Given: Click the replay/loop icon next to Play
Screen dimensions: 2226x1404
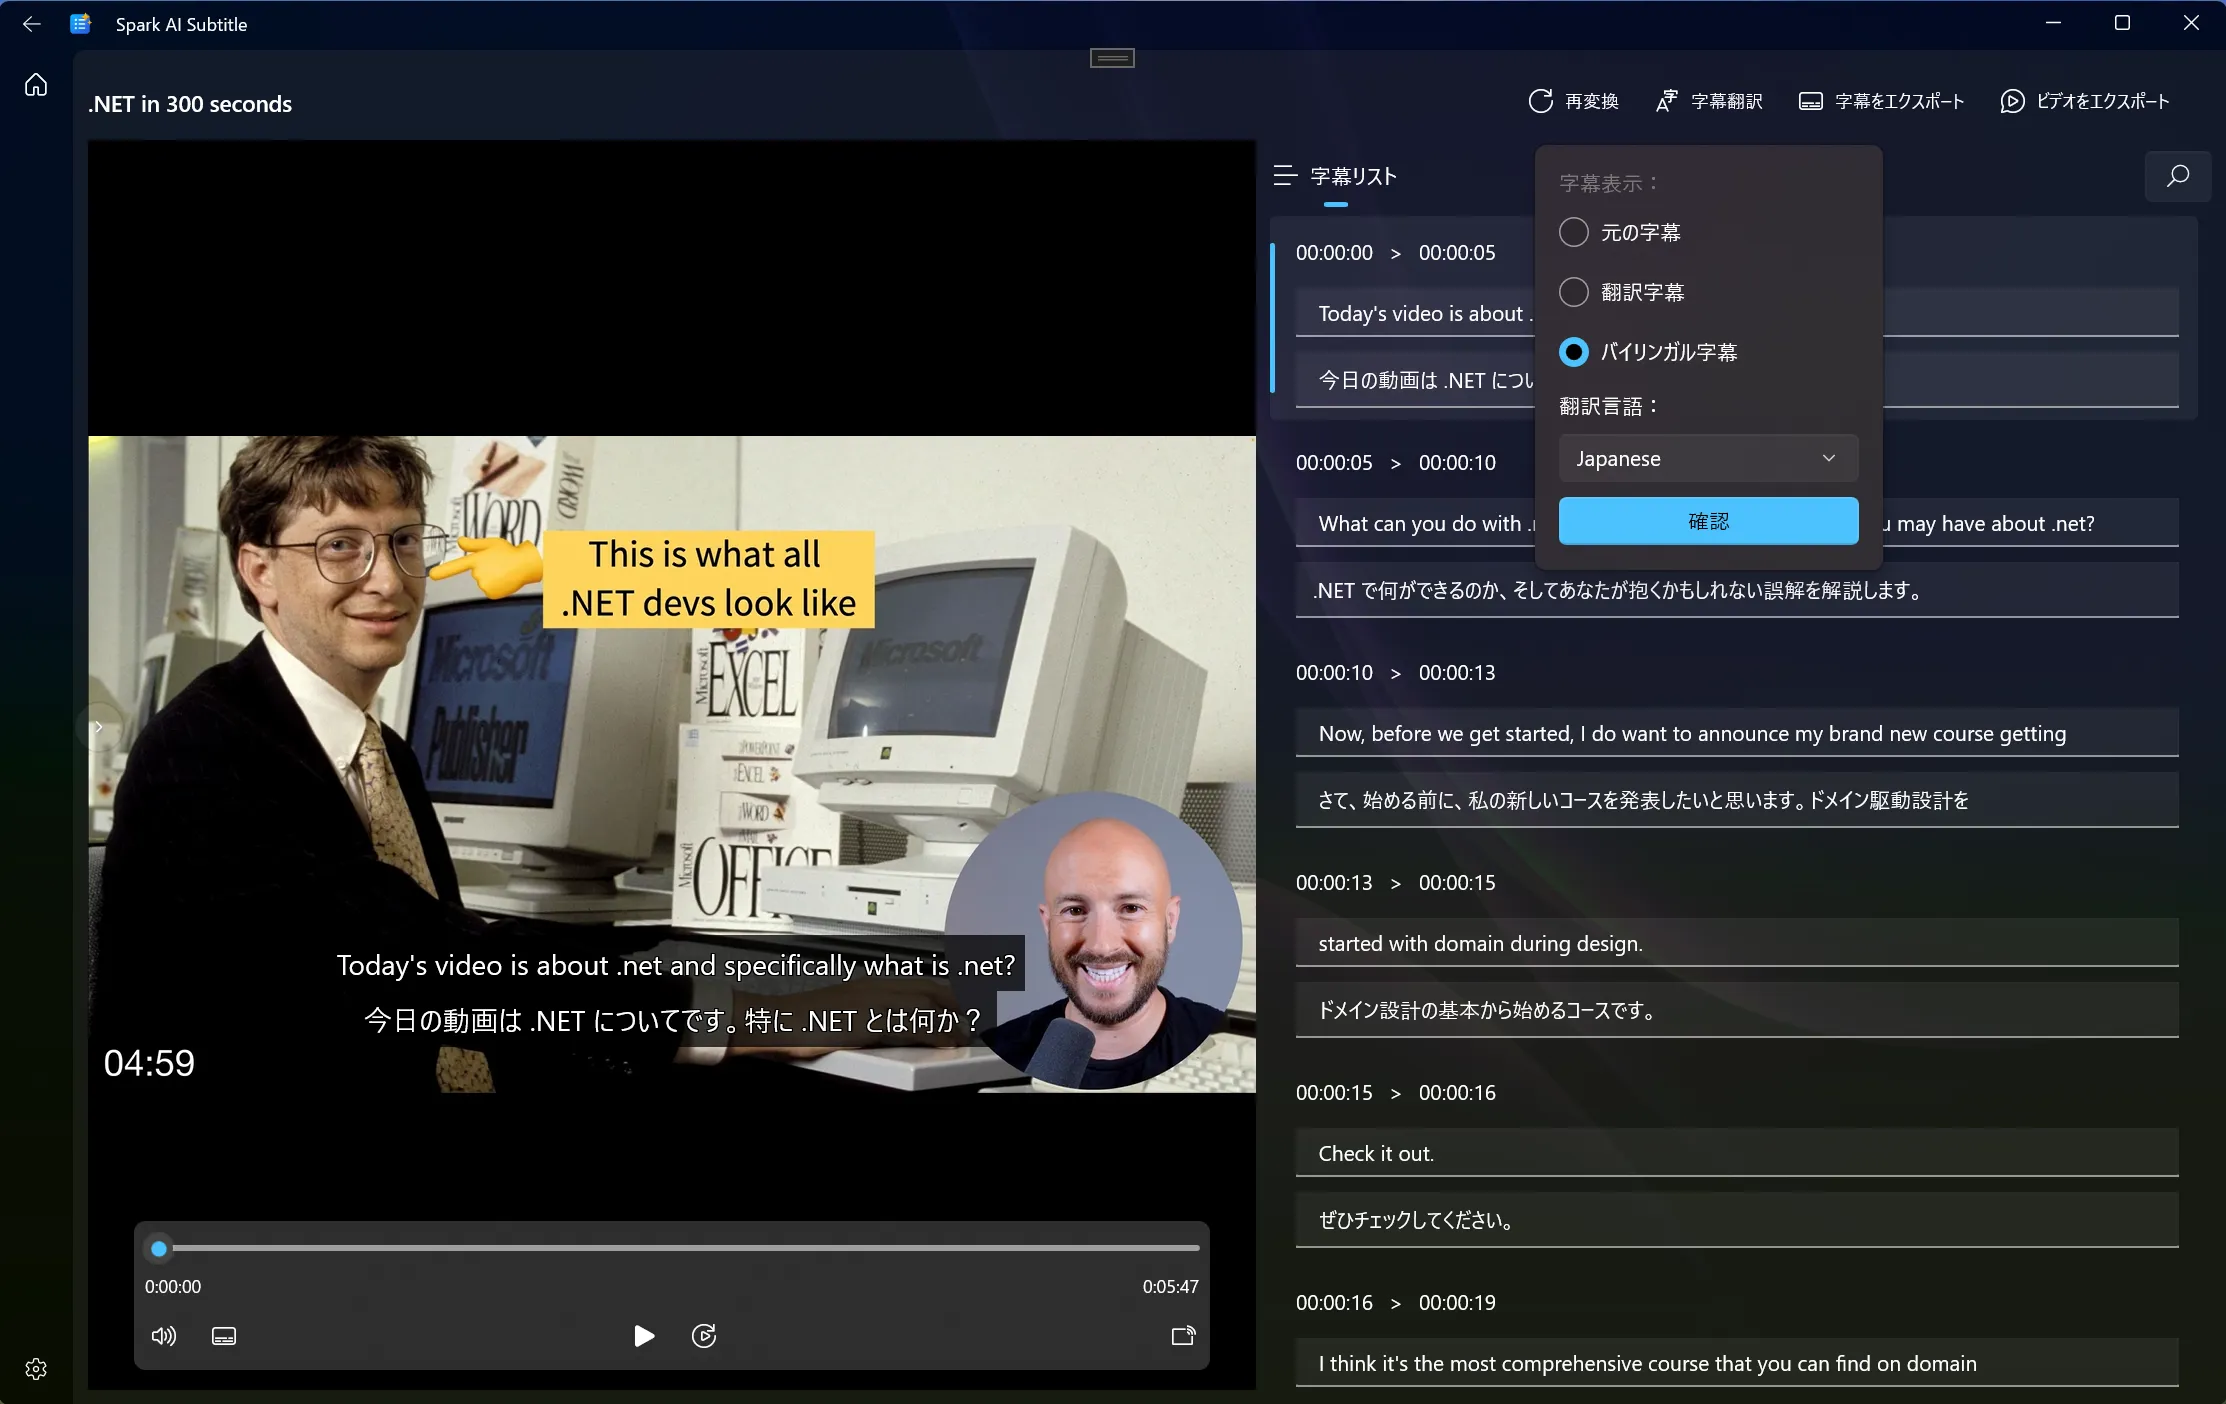Looking at the screenshot, I should [704, 1336].
